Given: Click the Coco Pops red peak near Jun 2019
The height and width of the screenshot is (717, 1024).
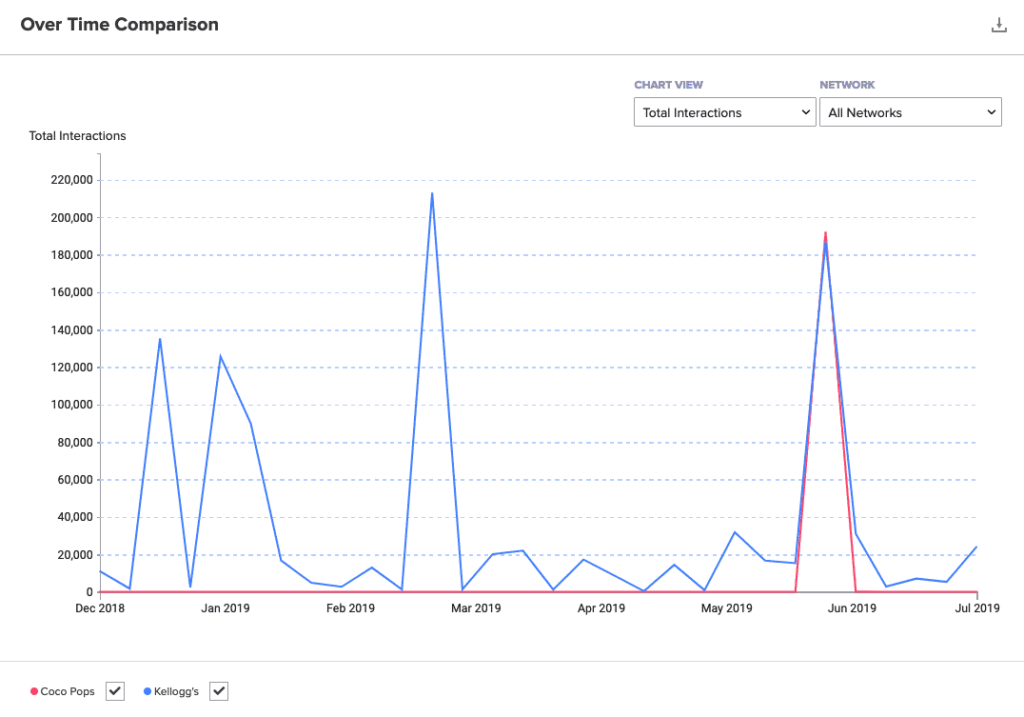Looking at the screenshot, I should tap(825, 234).
